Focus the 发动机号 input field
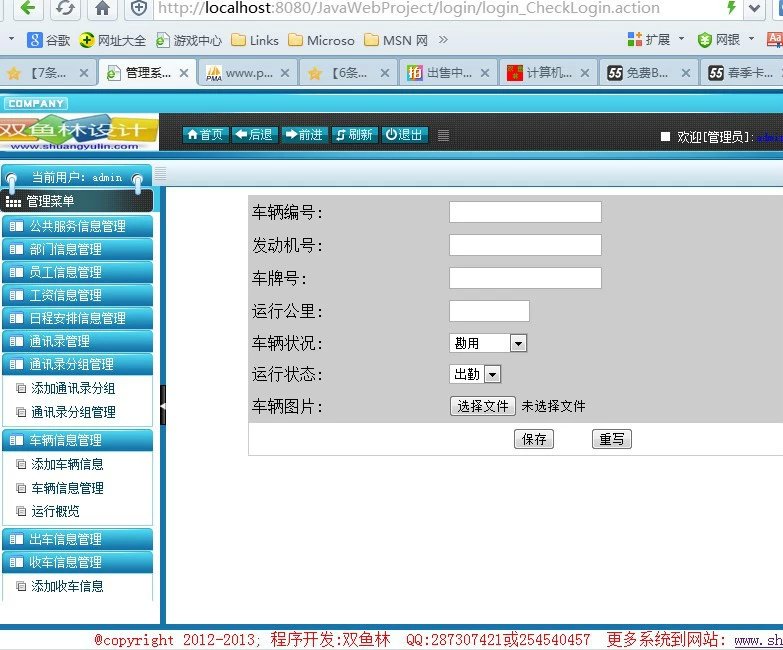The height and width of the screenshot is (650, 783). coord(525,245)
